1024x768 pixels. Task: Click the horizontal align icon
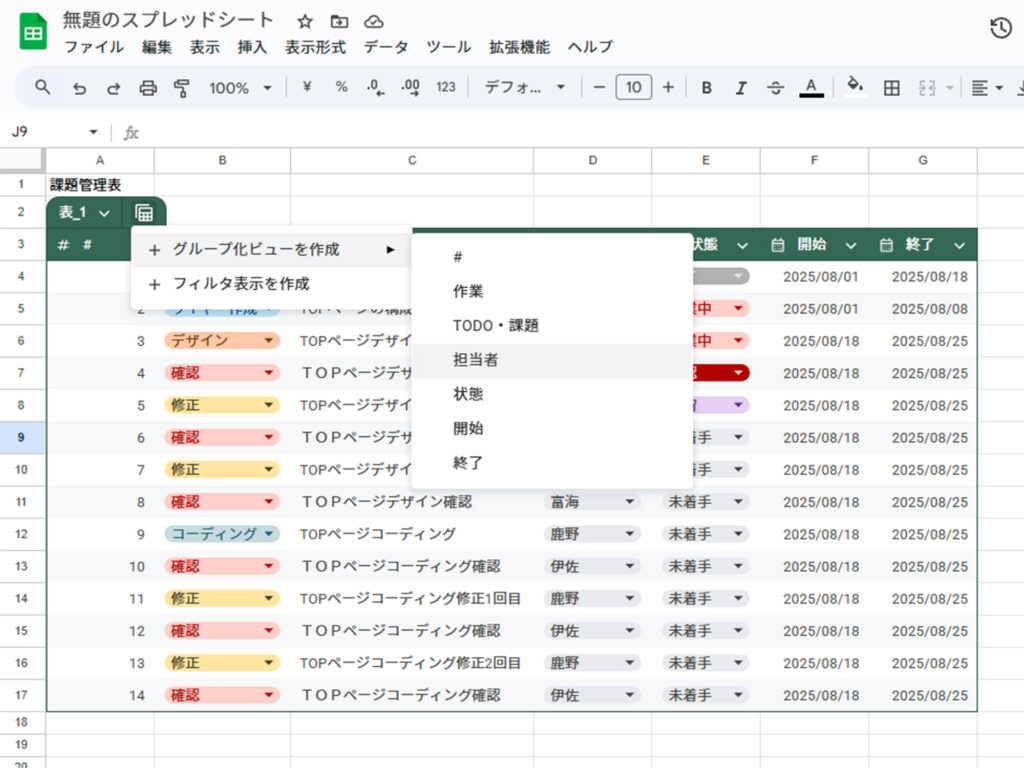(979, 88)
